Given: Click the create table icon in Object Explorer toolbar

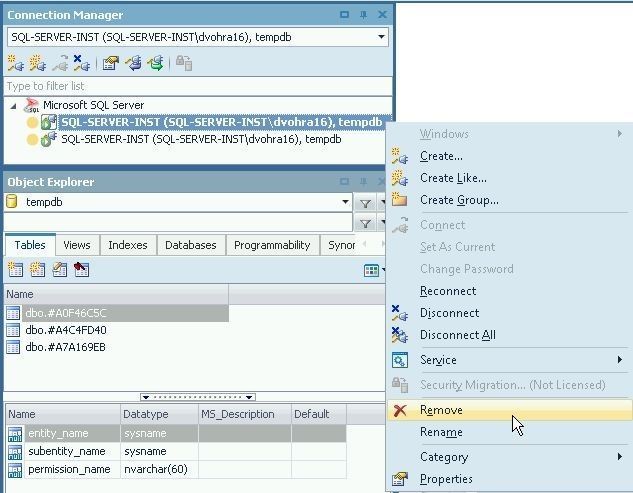Looking at the screenshot, I should click(x=15, y=270).
